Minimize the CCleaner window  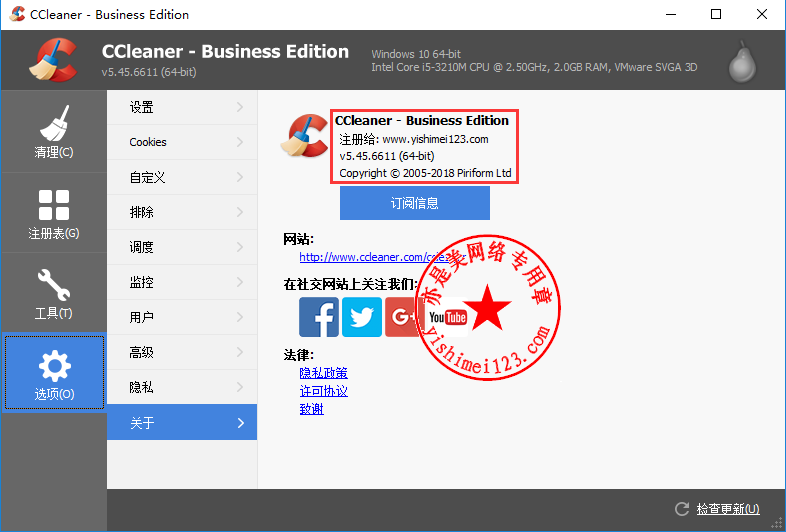tap(671, 14)
